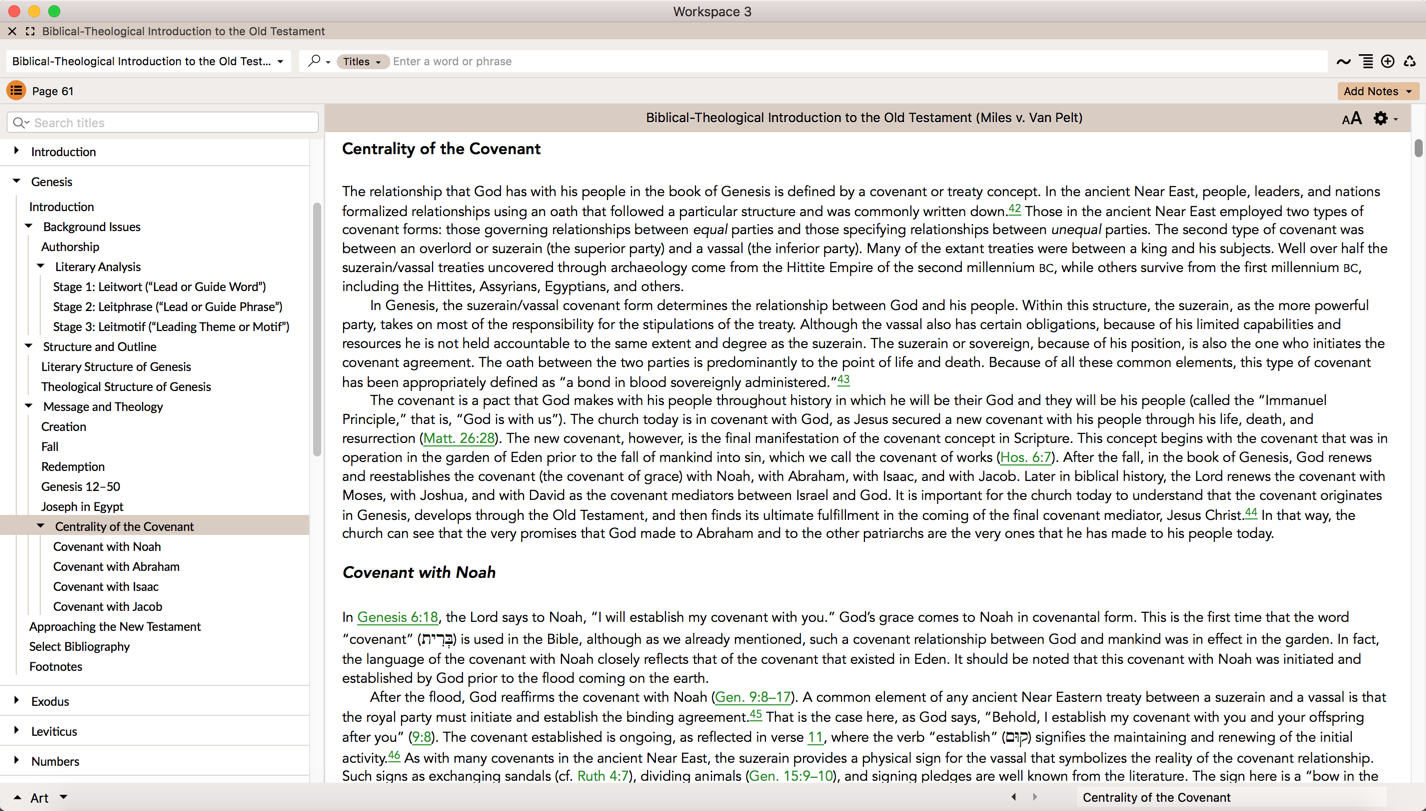Click the indented-lines outline icon

[1366, 62]
